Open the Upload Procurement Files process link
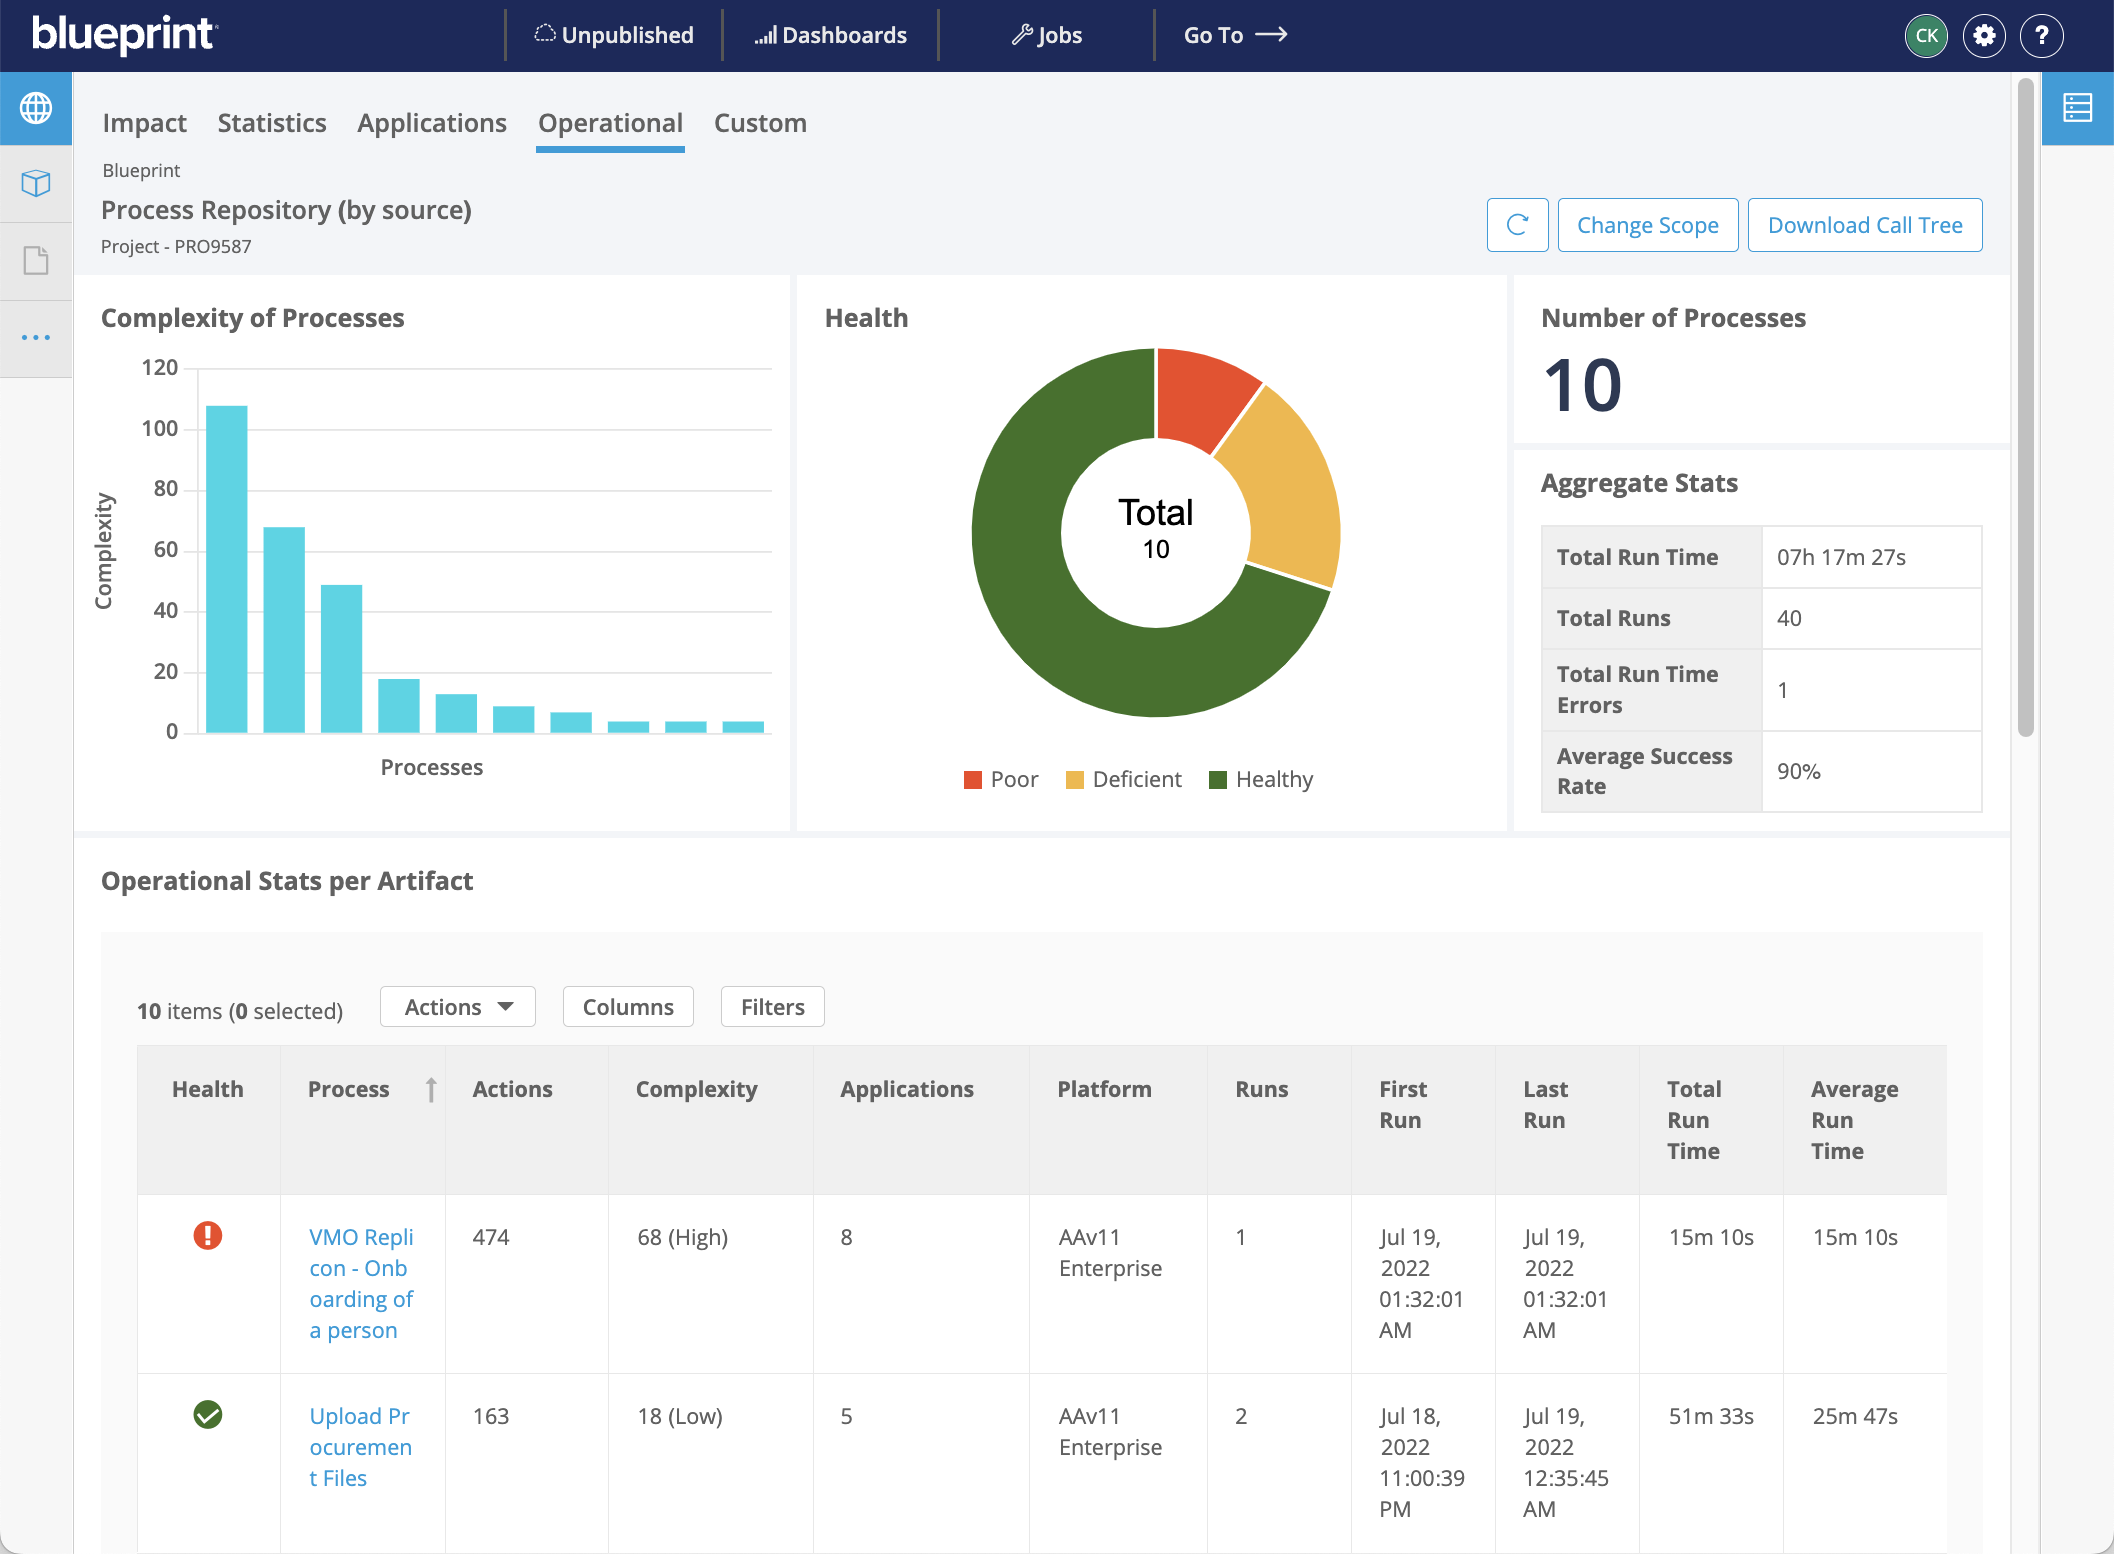2114x1554 pixels. pos(360,1446)
